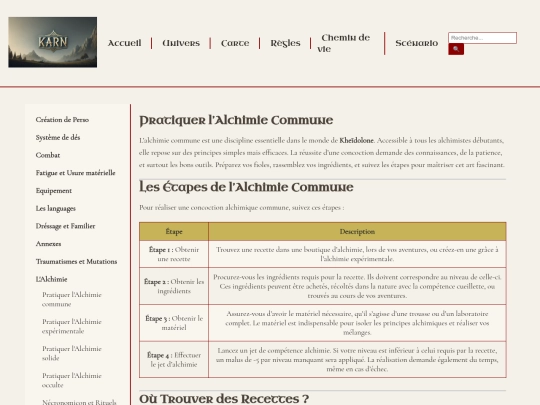This screenshot has width=540, height=405.
Task: Select L'Alchimie in the sidebar
Action: pyautogui.click(x=51, y=279)
